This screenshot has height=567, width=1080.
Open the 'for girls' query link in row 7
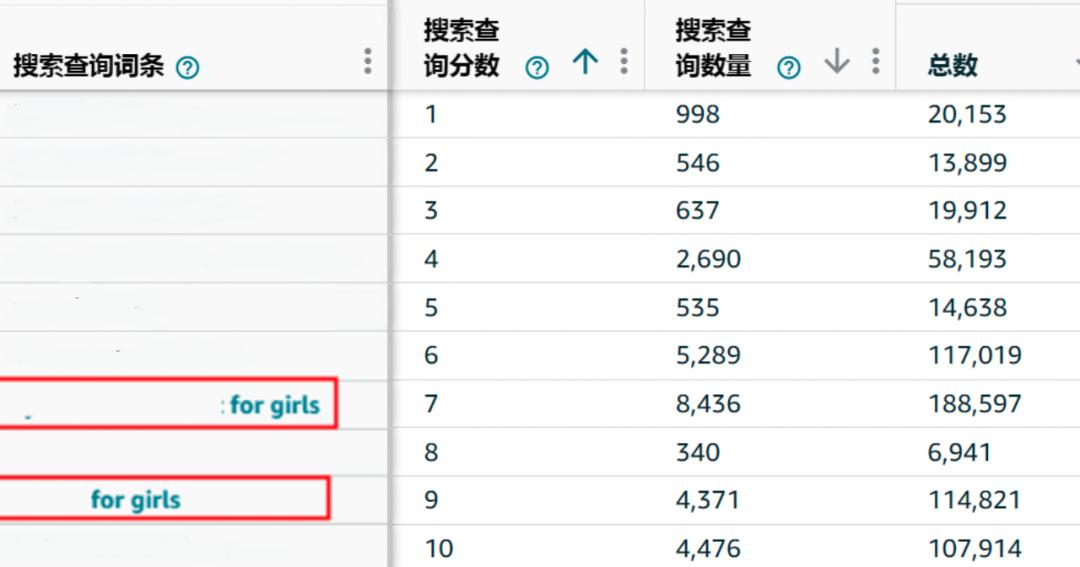pos(275,405)
